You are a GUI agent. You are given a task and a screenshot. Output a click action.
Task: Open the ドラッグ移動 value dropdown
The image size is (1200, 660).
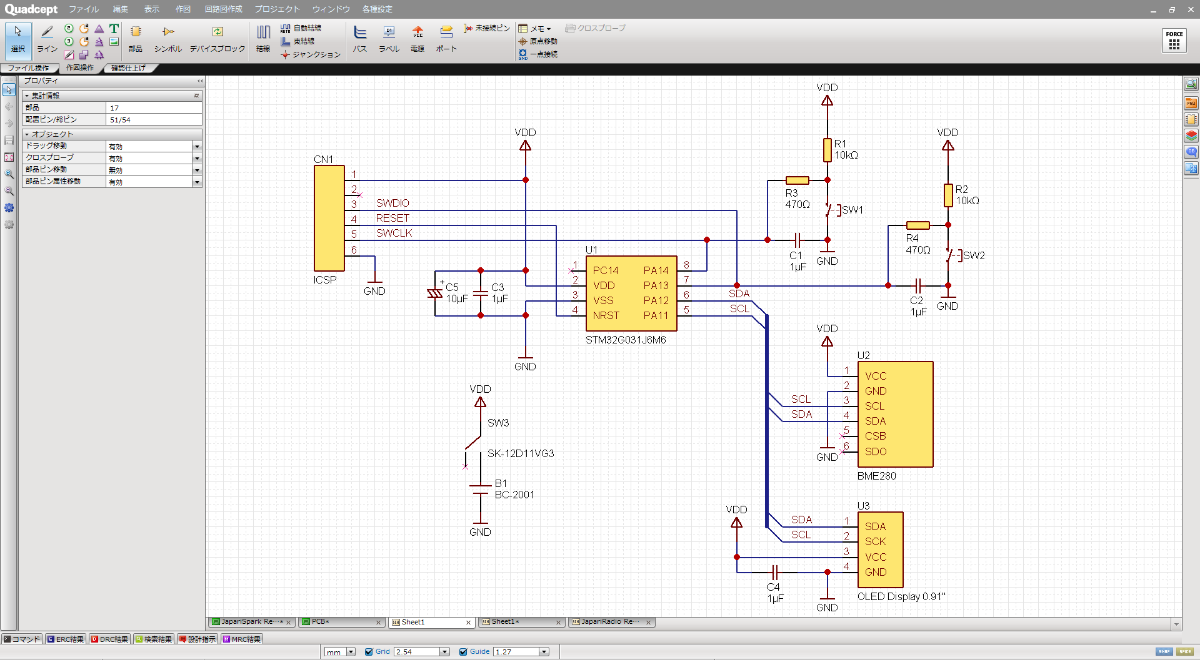coord(197,146)
